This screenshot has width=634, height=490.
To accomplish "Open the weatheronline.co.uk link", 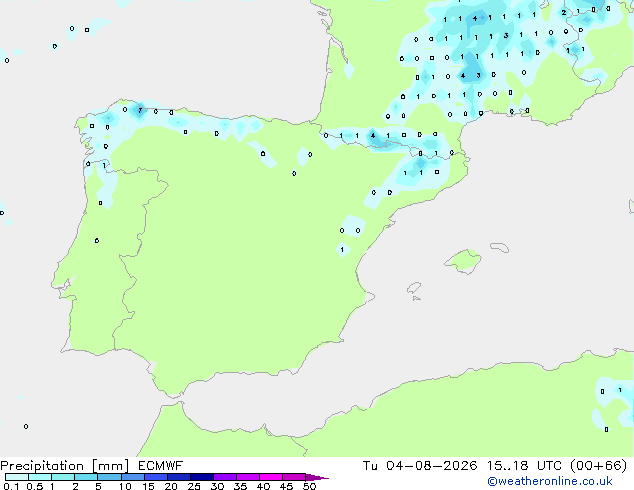I will point(549,481).
